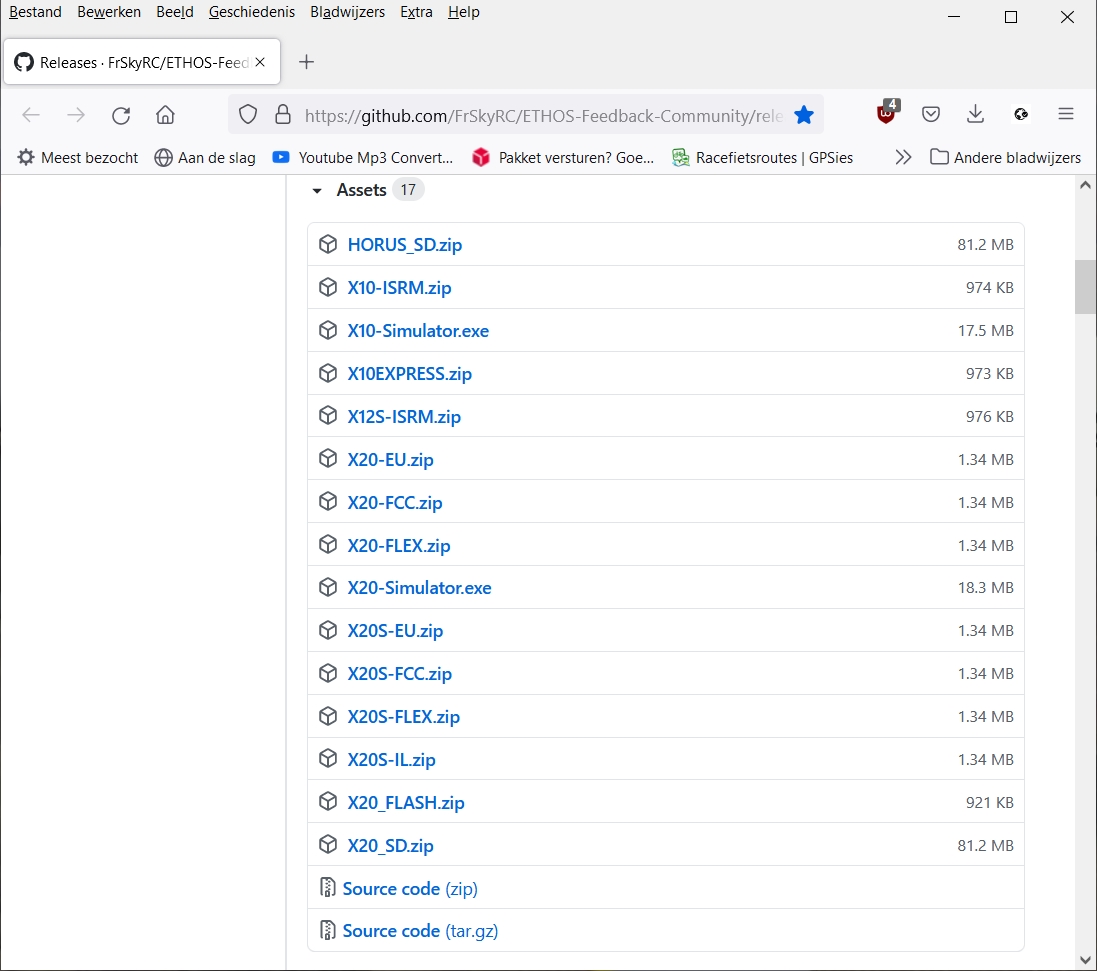Click the page scrollbar thumb
This screenshot has height=971, width=1097.
click(1085, 287)
